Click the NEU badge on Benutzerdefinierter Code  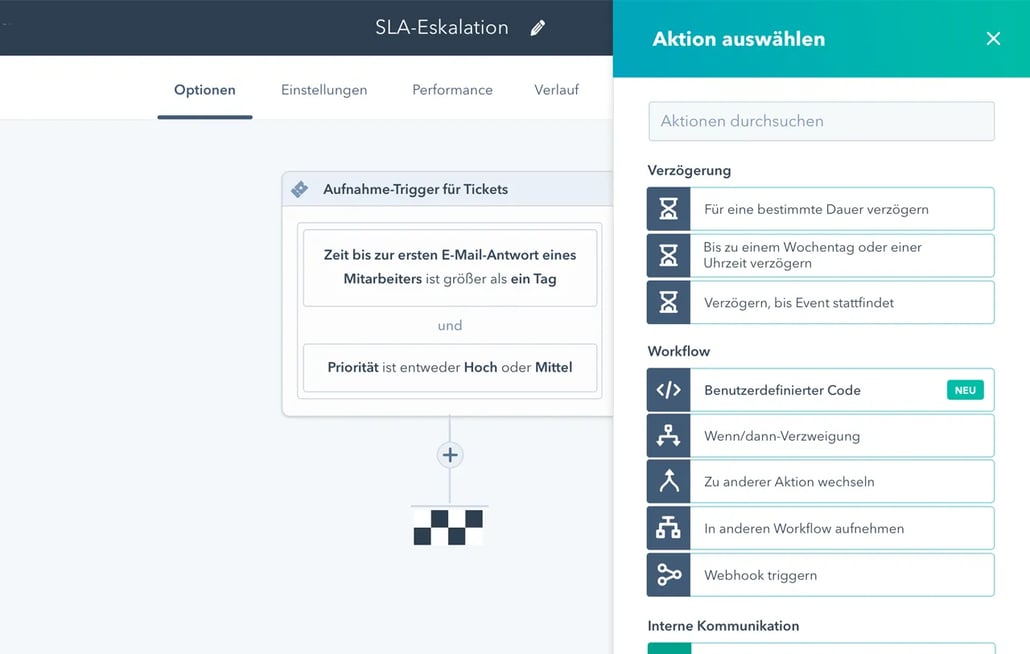point(964,390)
